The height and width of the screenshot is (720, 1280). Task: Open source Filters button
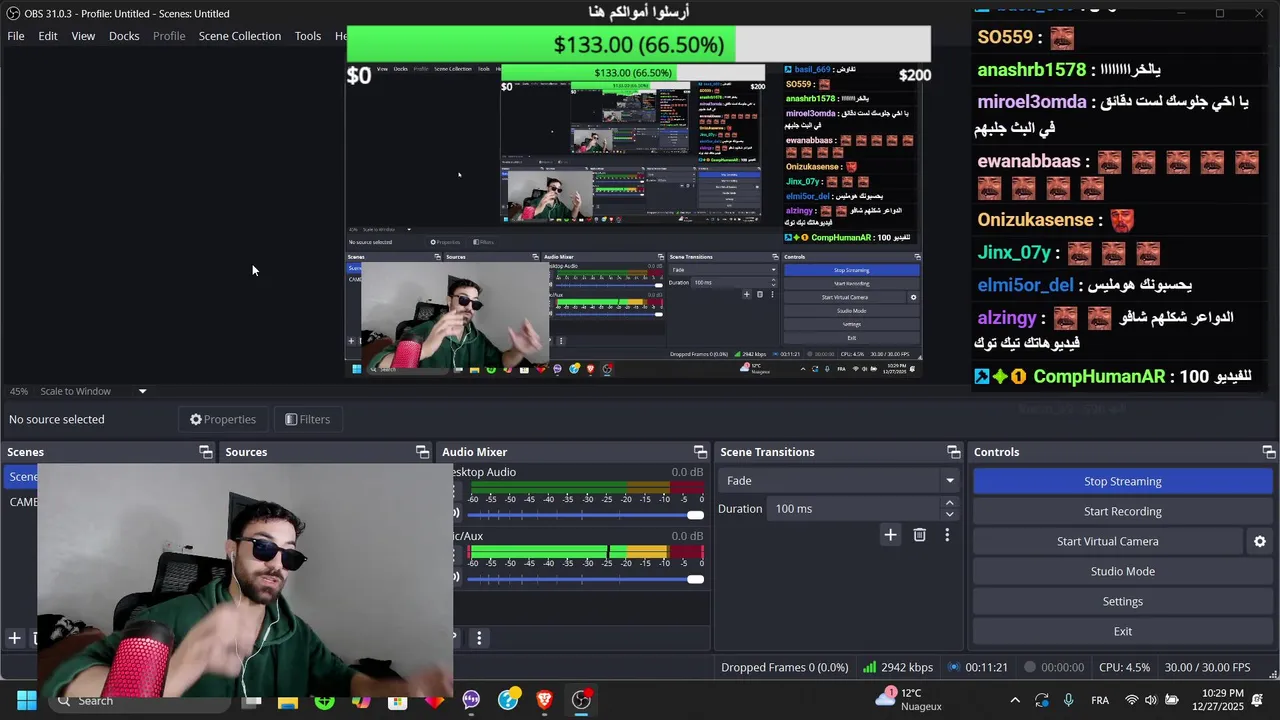(x=308, y=419)
